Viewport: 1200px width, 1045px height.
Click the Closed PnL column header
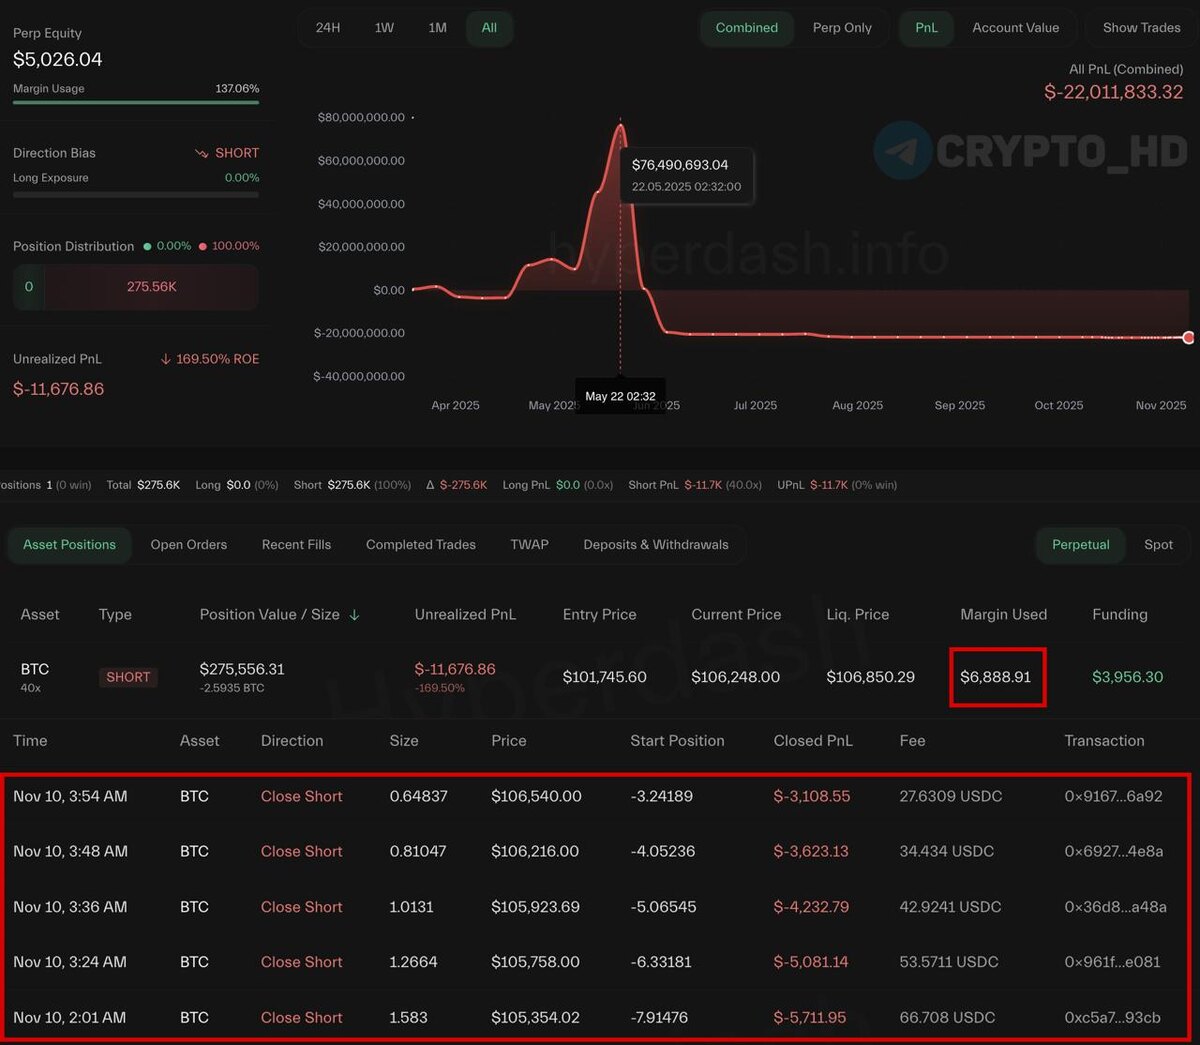813,741
